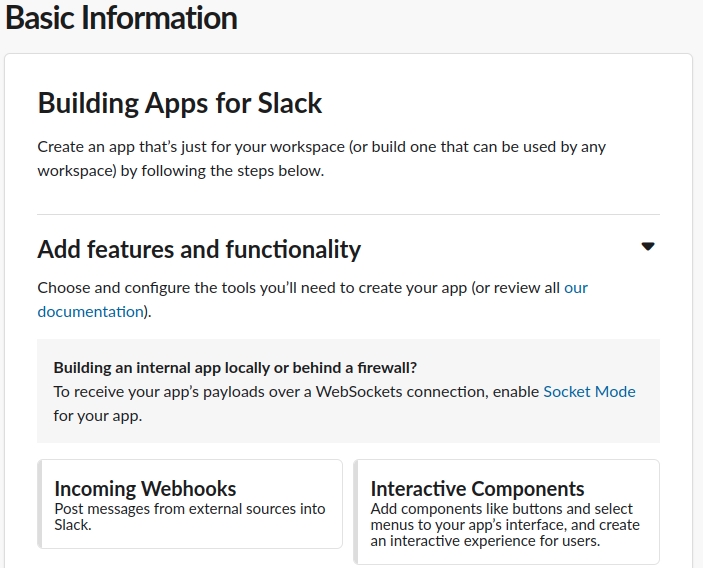Click the bold 'Building an internal app' question
The width and height of the screenshot is (703, 568).
point(235,368)
